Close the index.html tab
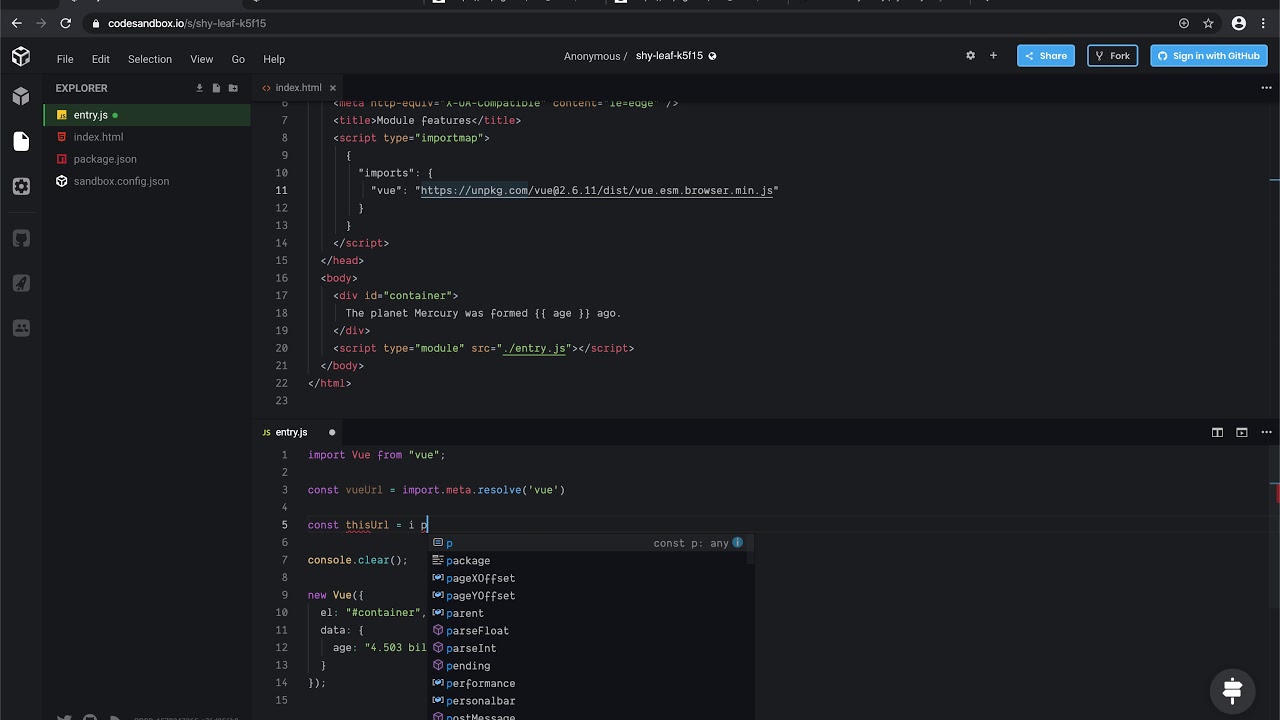 [333, 88]
